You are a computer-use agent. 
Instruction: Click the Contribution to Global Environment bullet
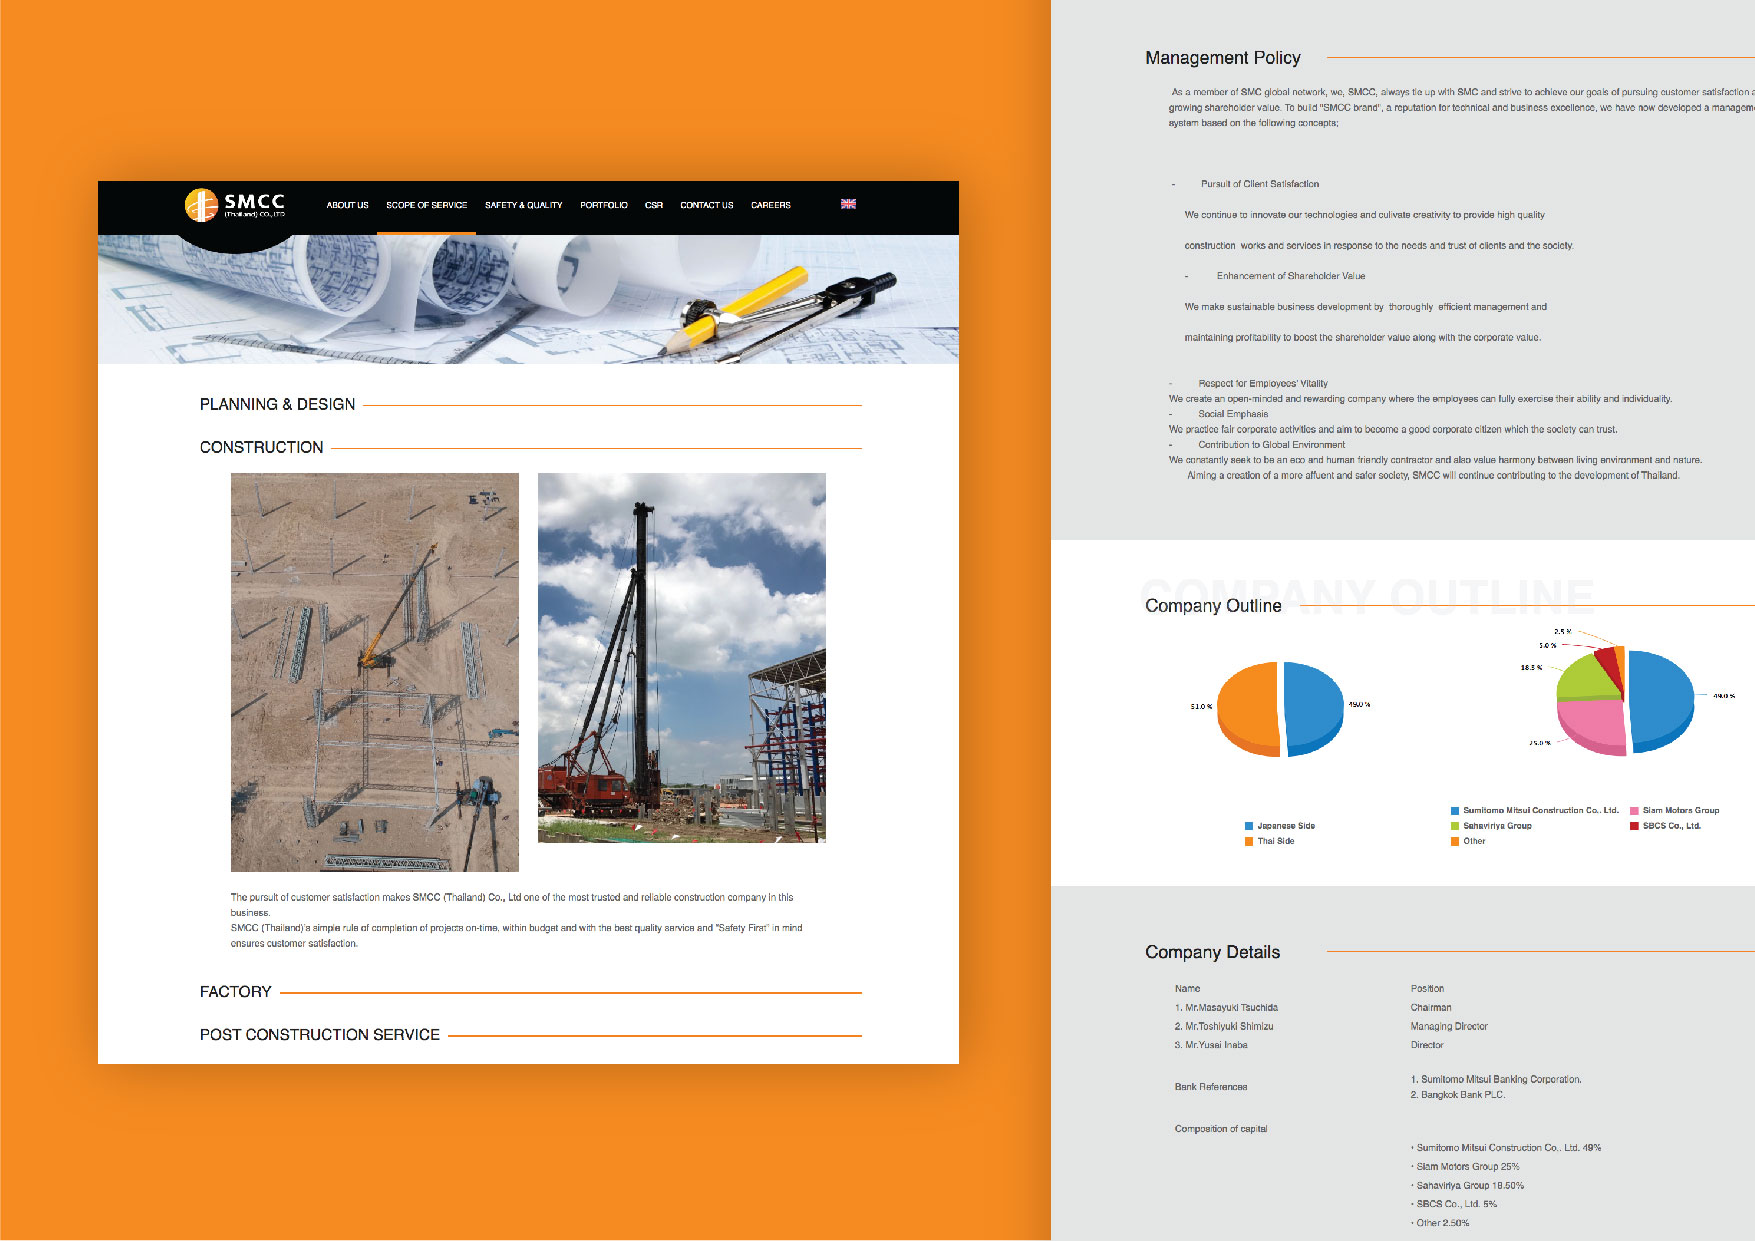(1272, 445)
